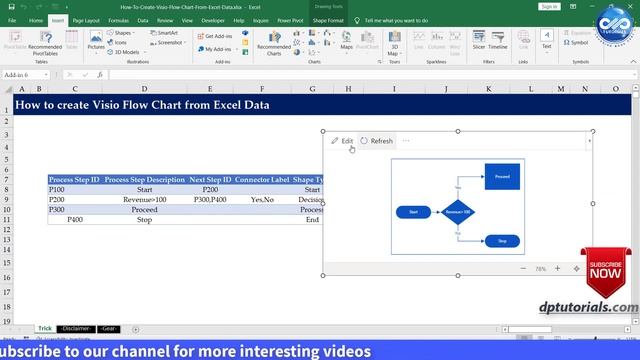Switch to the Home tab

[x=36, y=20]
